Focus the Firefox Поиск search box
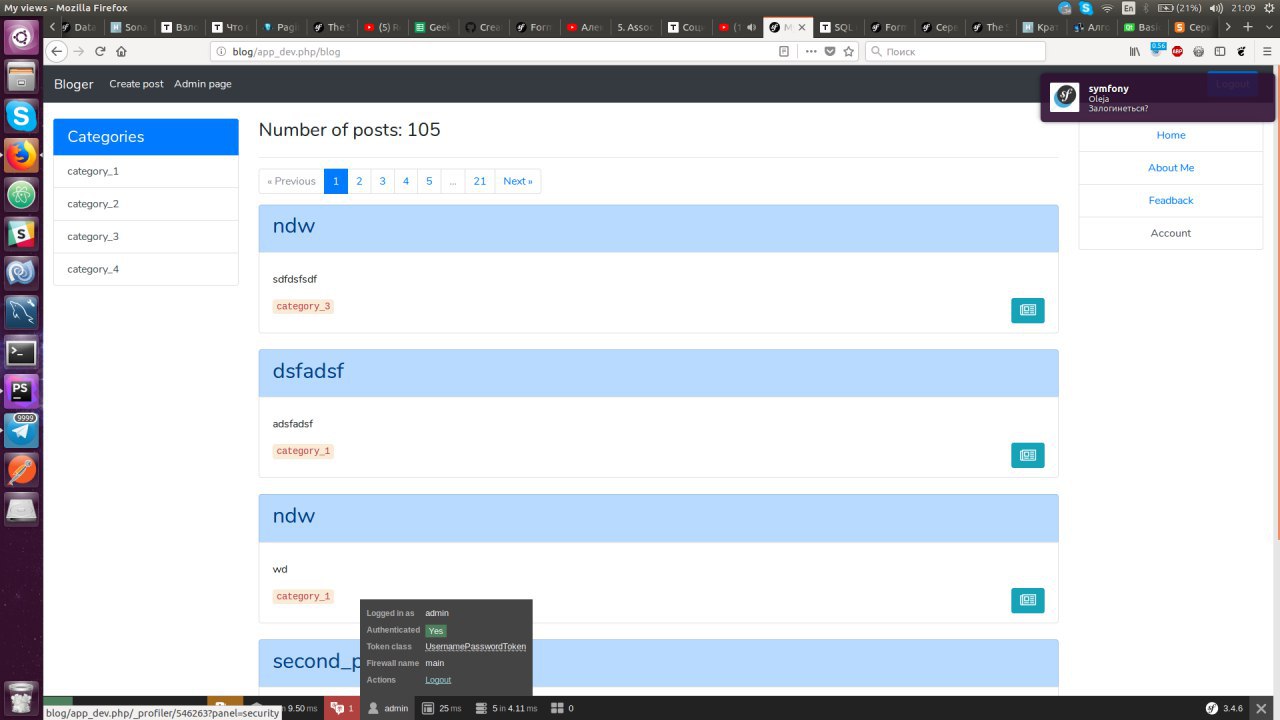The width and height of the screenshot is (1280, 720). (x=954, y=51)
